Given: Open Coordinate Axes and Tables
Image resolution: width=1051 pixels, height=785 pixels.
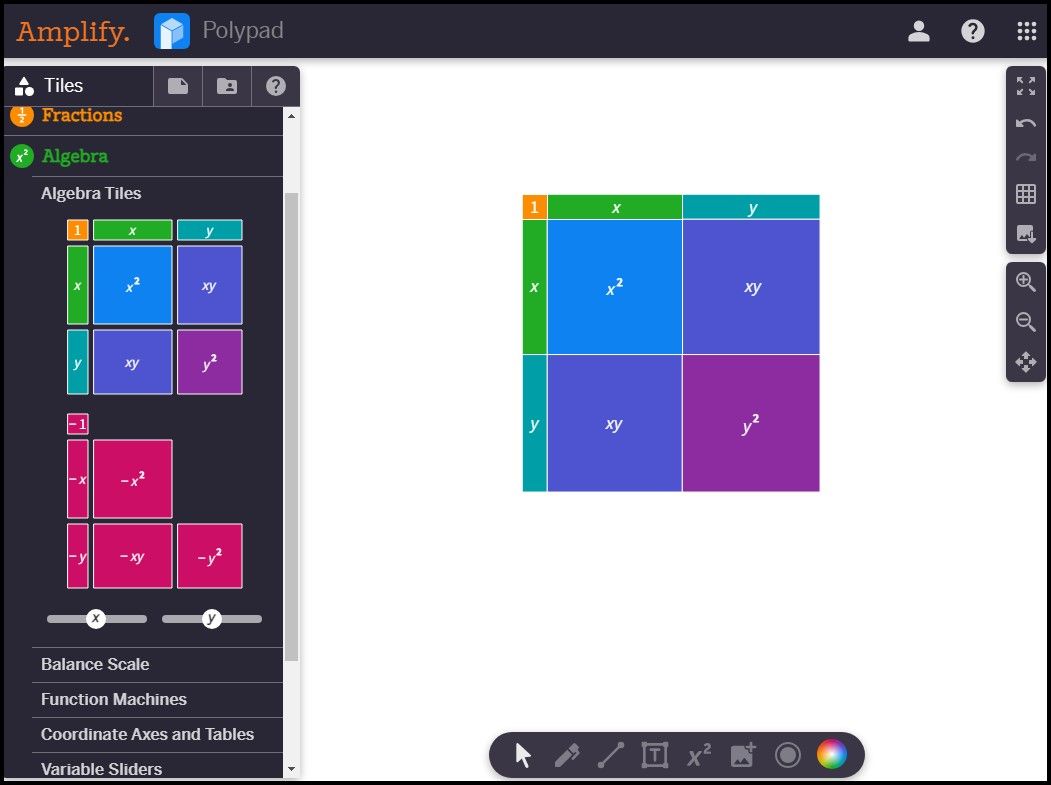Looking at the screenshot, I should 145,734.
